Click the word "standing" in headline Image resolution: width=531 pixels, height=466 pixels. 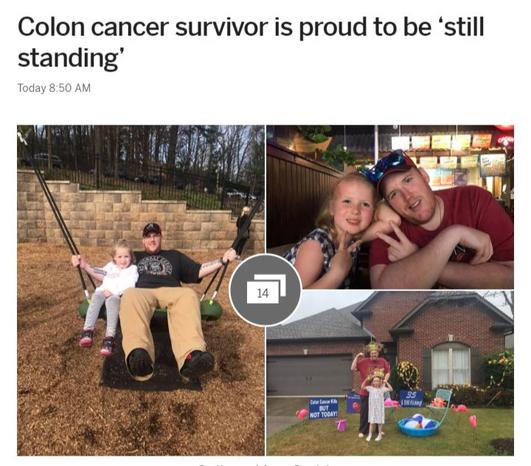click(x=67, y=58)
